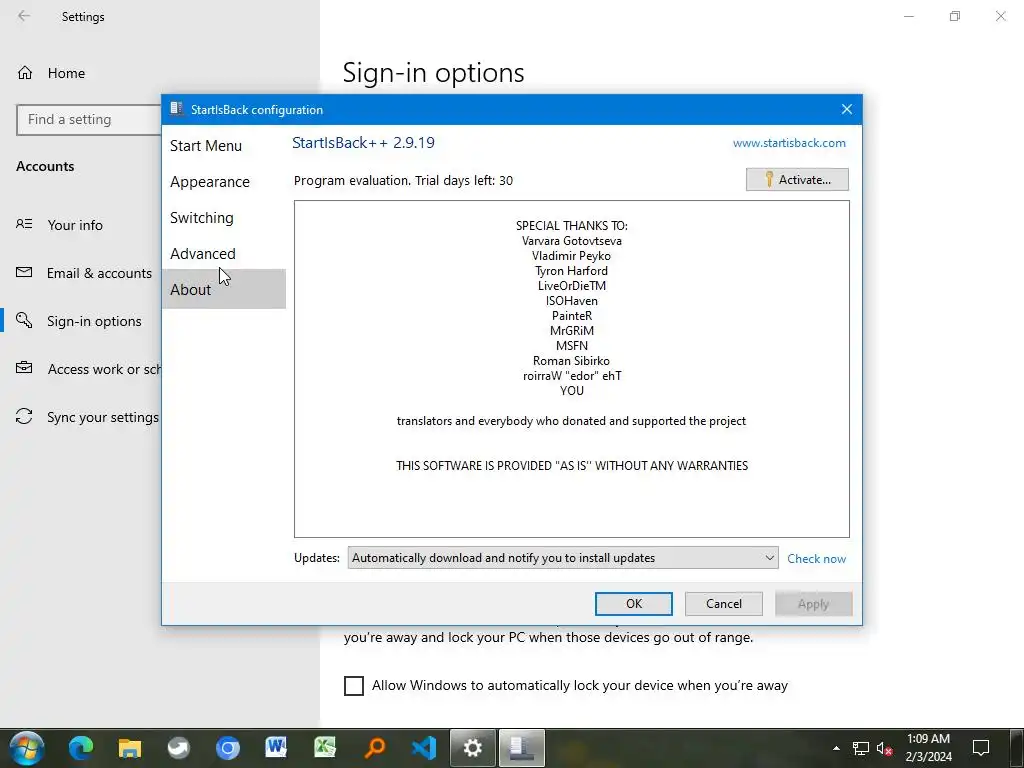Launch Visual Studio Code from taskbar
1024x768 pixels.
[423, 748]
